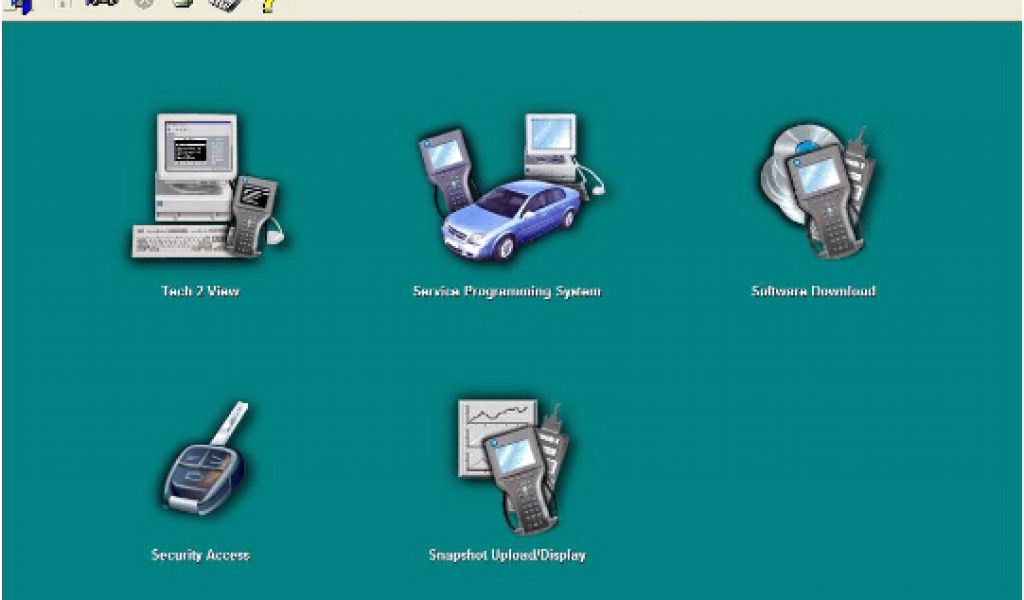
Task: Click the keyboard-shaped toolbar icon
Action: click(x=226, y=5)
